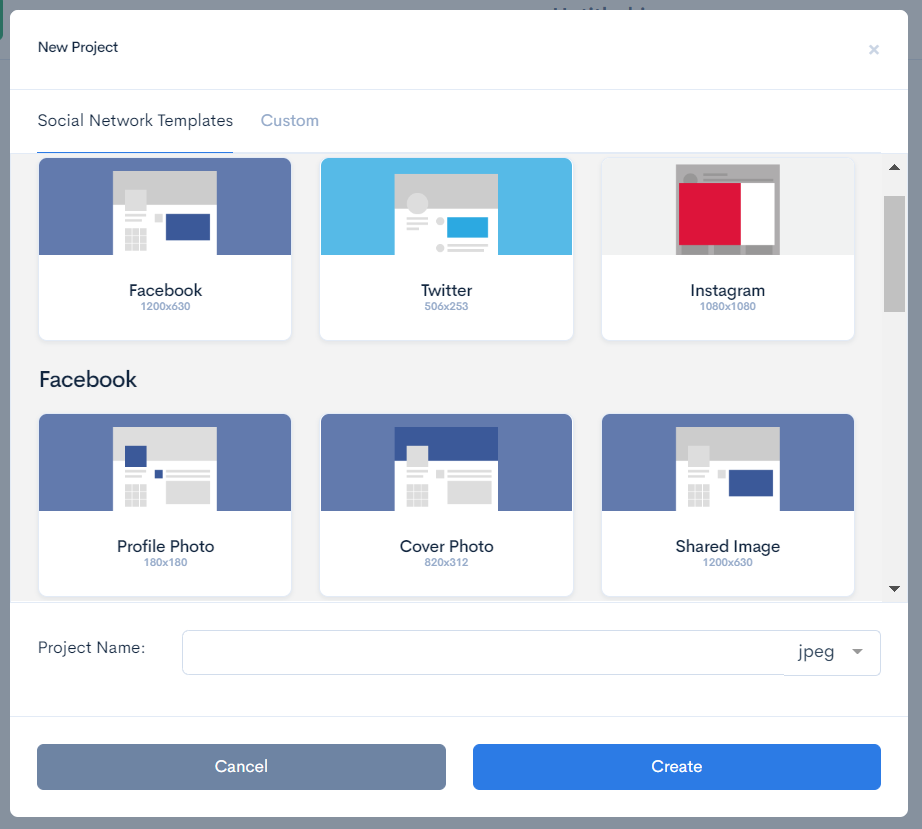Image resolution: width=922 pixels, height=829 pixels.
Task: Click the Project Name input field
Action: coord(483,653)
